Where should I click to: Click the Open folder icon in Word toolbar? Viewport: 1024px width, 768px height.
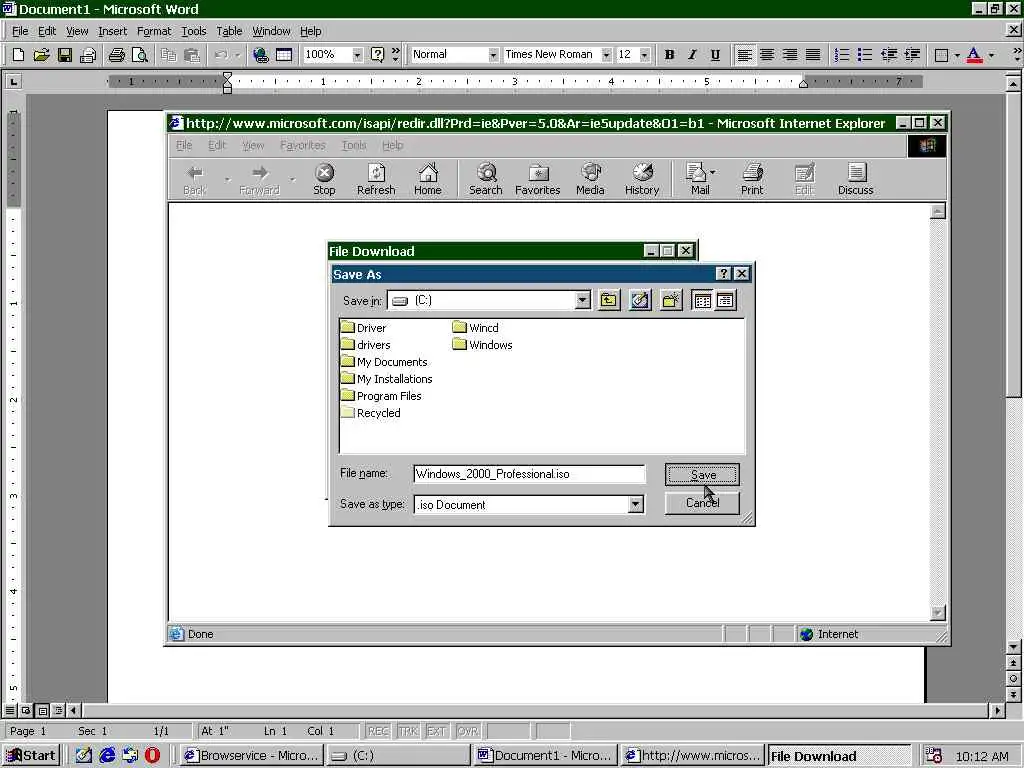(x=41, y=55)
